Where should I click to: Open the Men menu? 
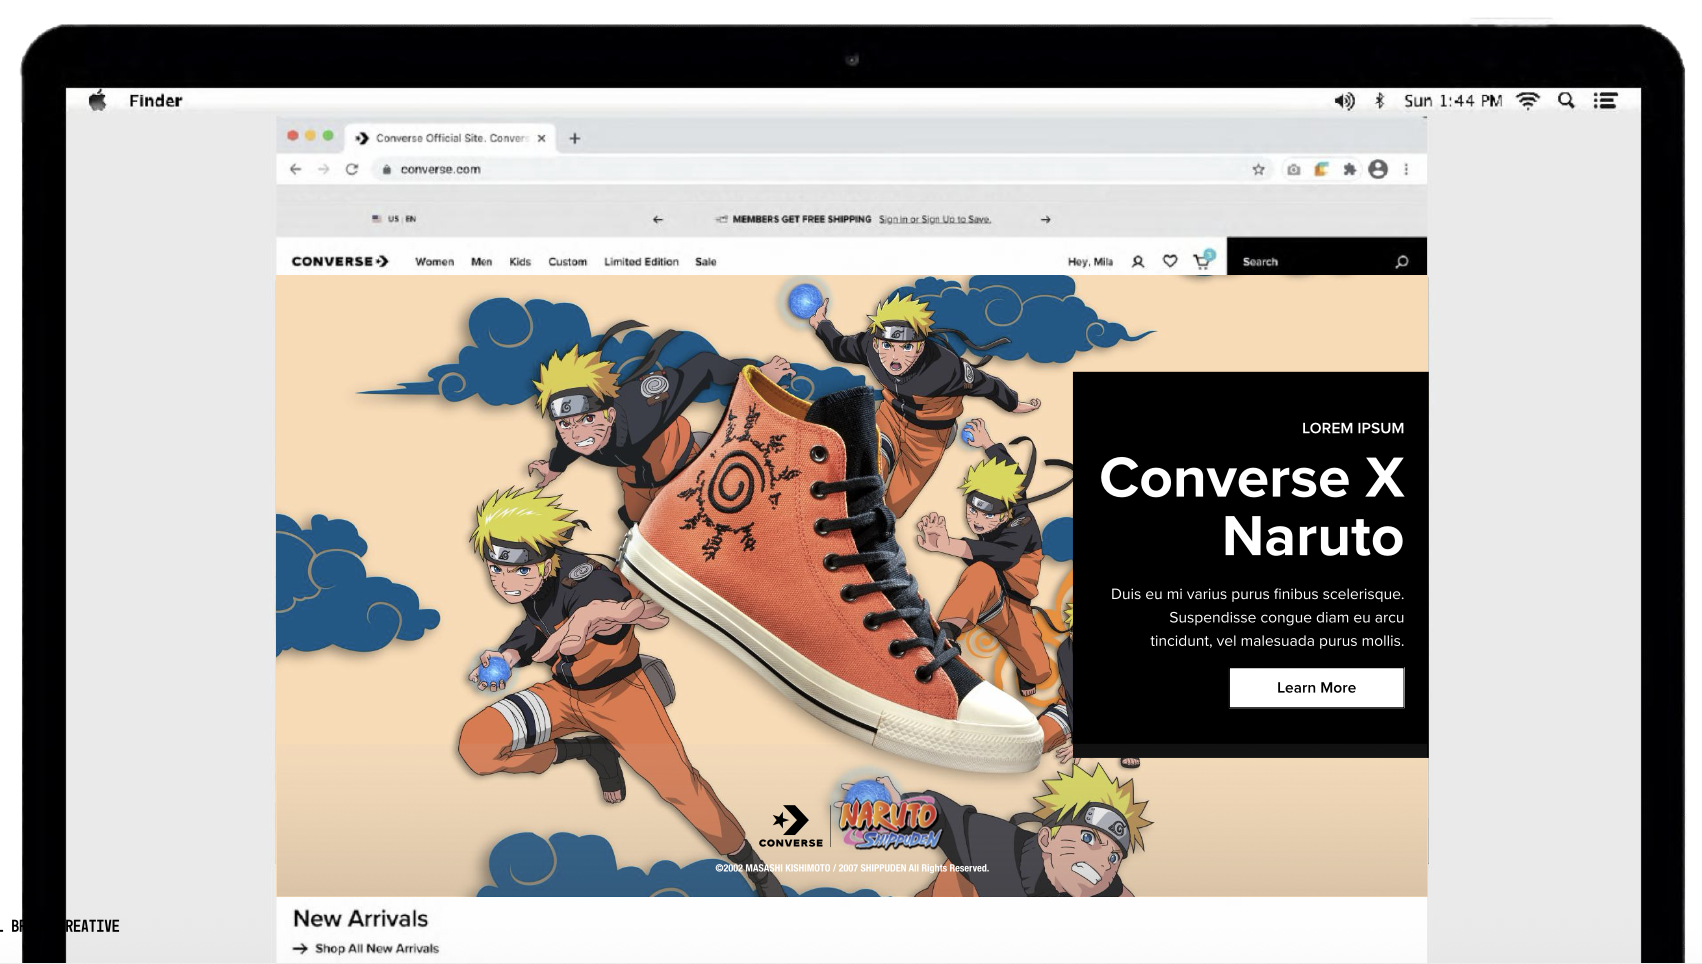(481, 262)
